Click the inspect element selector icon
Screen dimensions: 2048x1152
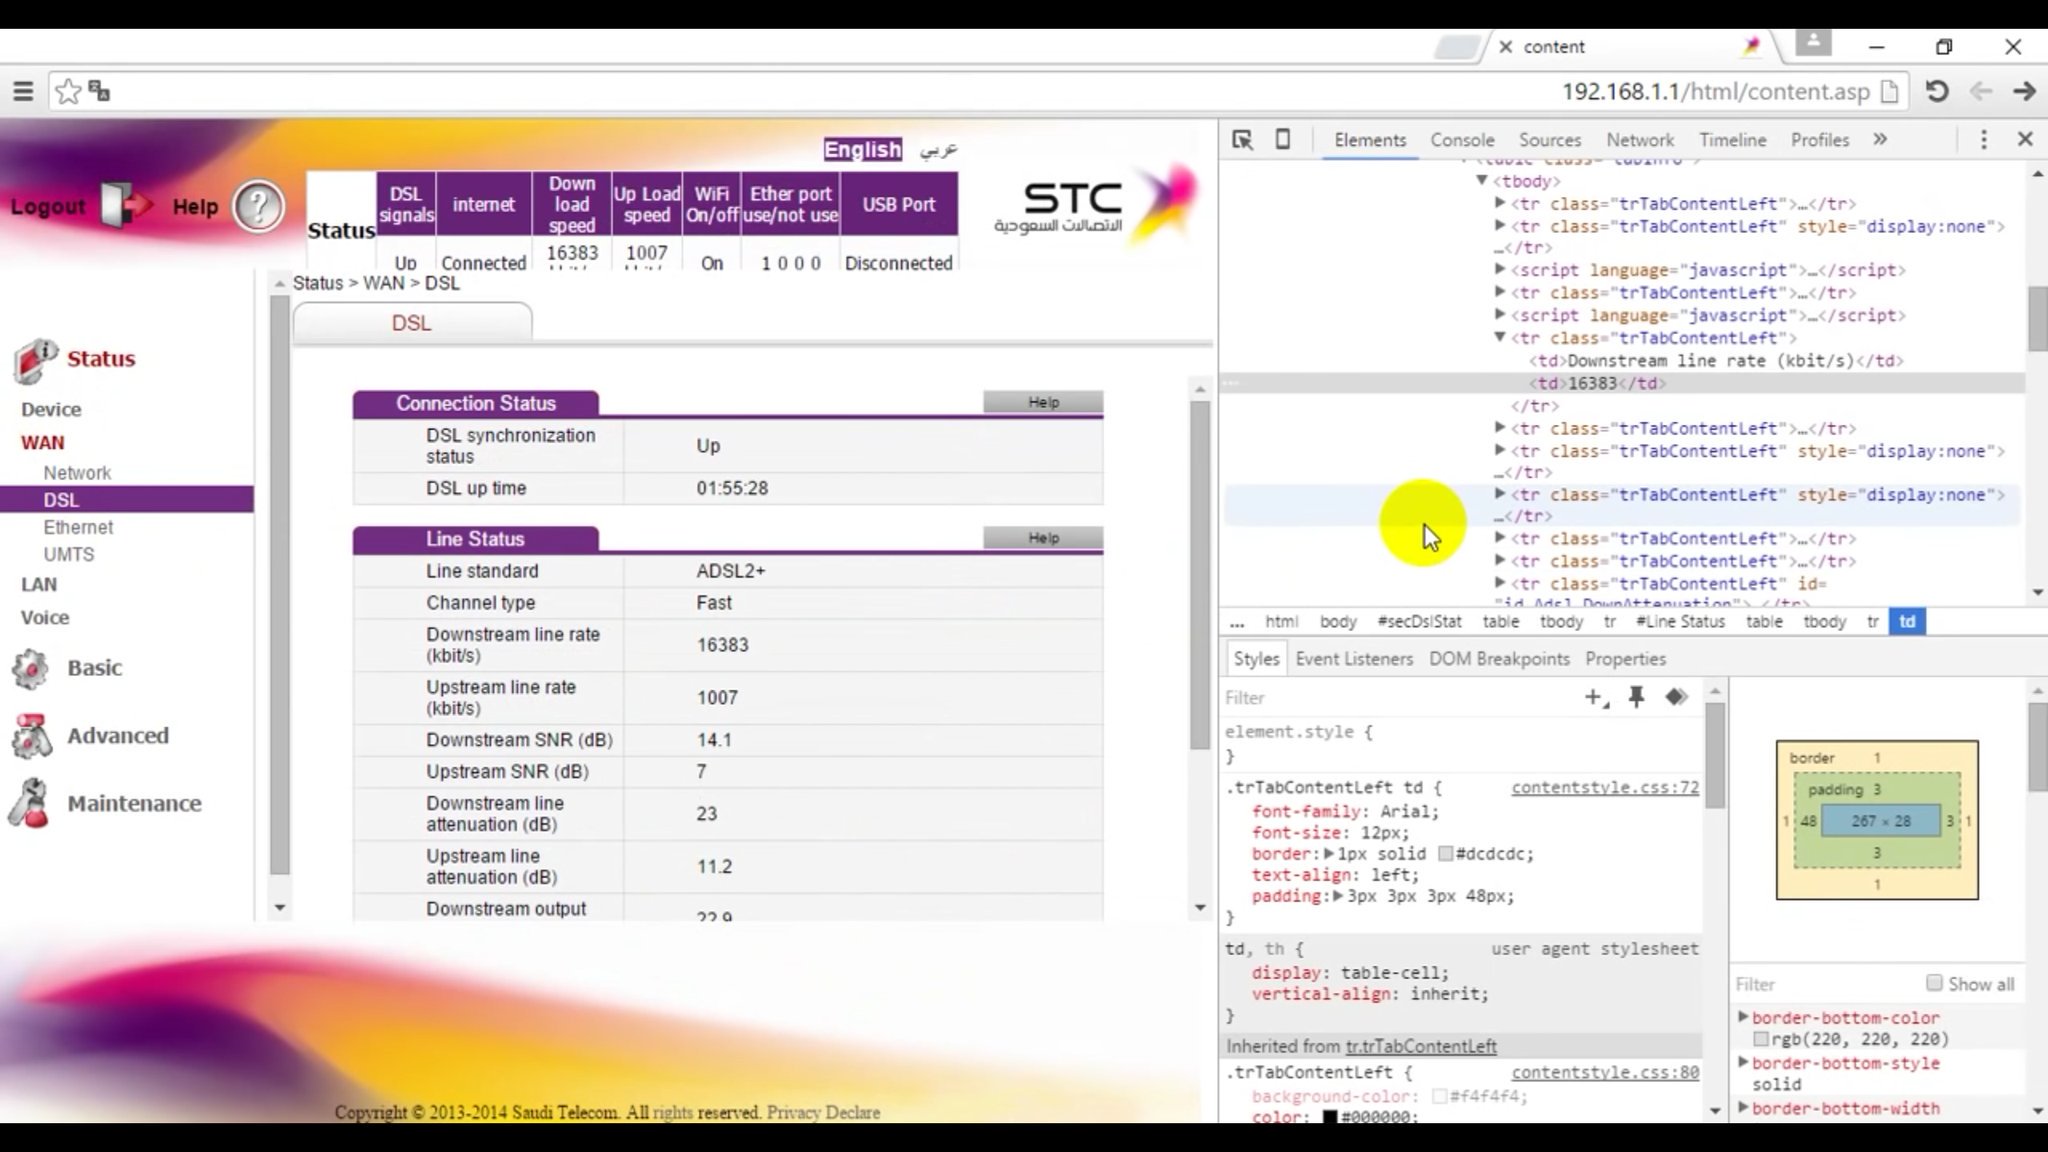click(1242, 140)
